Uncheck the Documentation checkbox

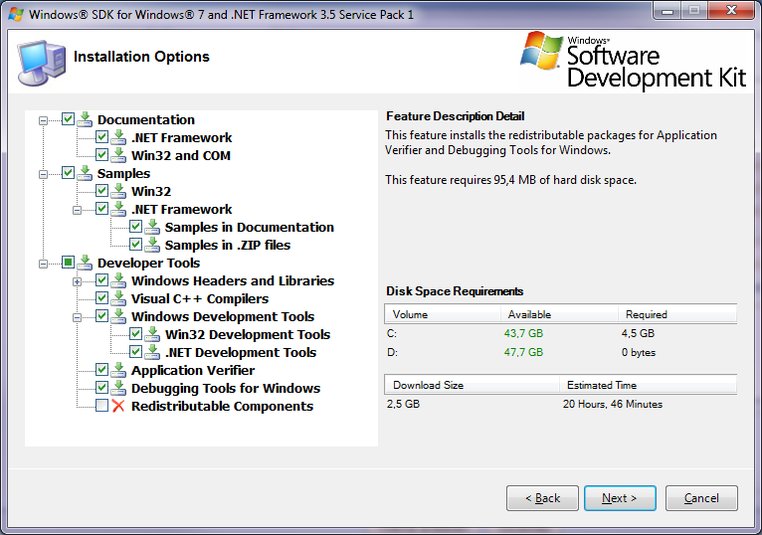tap(68, 119)
